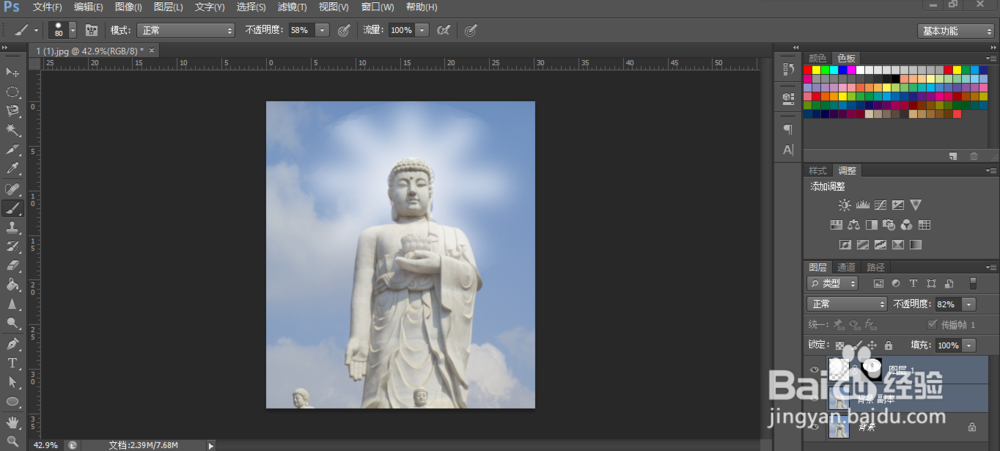Toggle lock transparent pixels
This screenshot has width=1000, height=451.
pyautogui.click(x=840, y=345)
